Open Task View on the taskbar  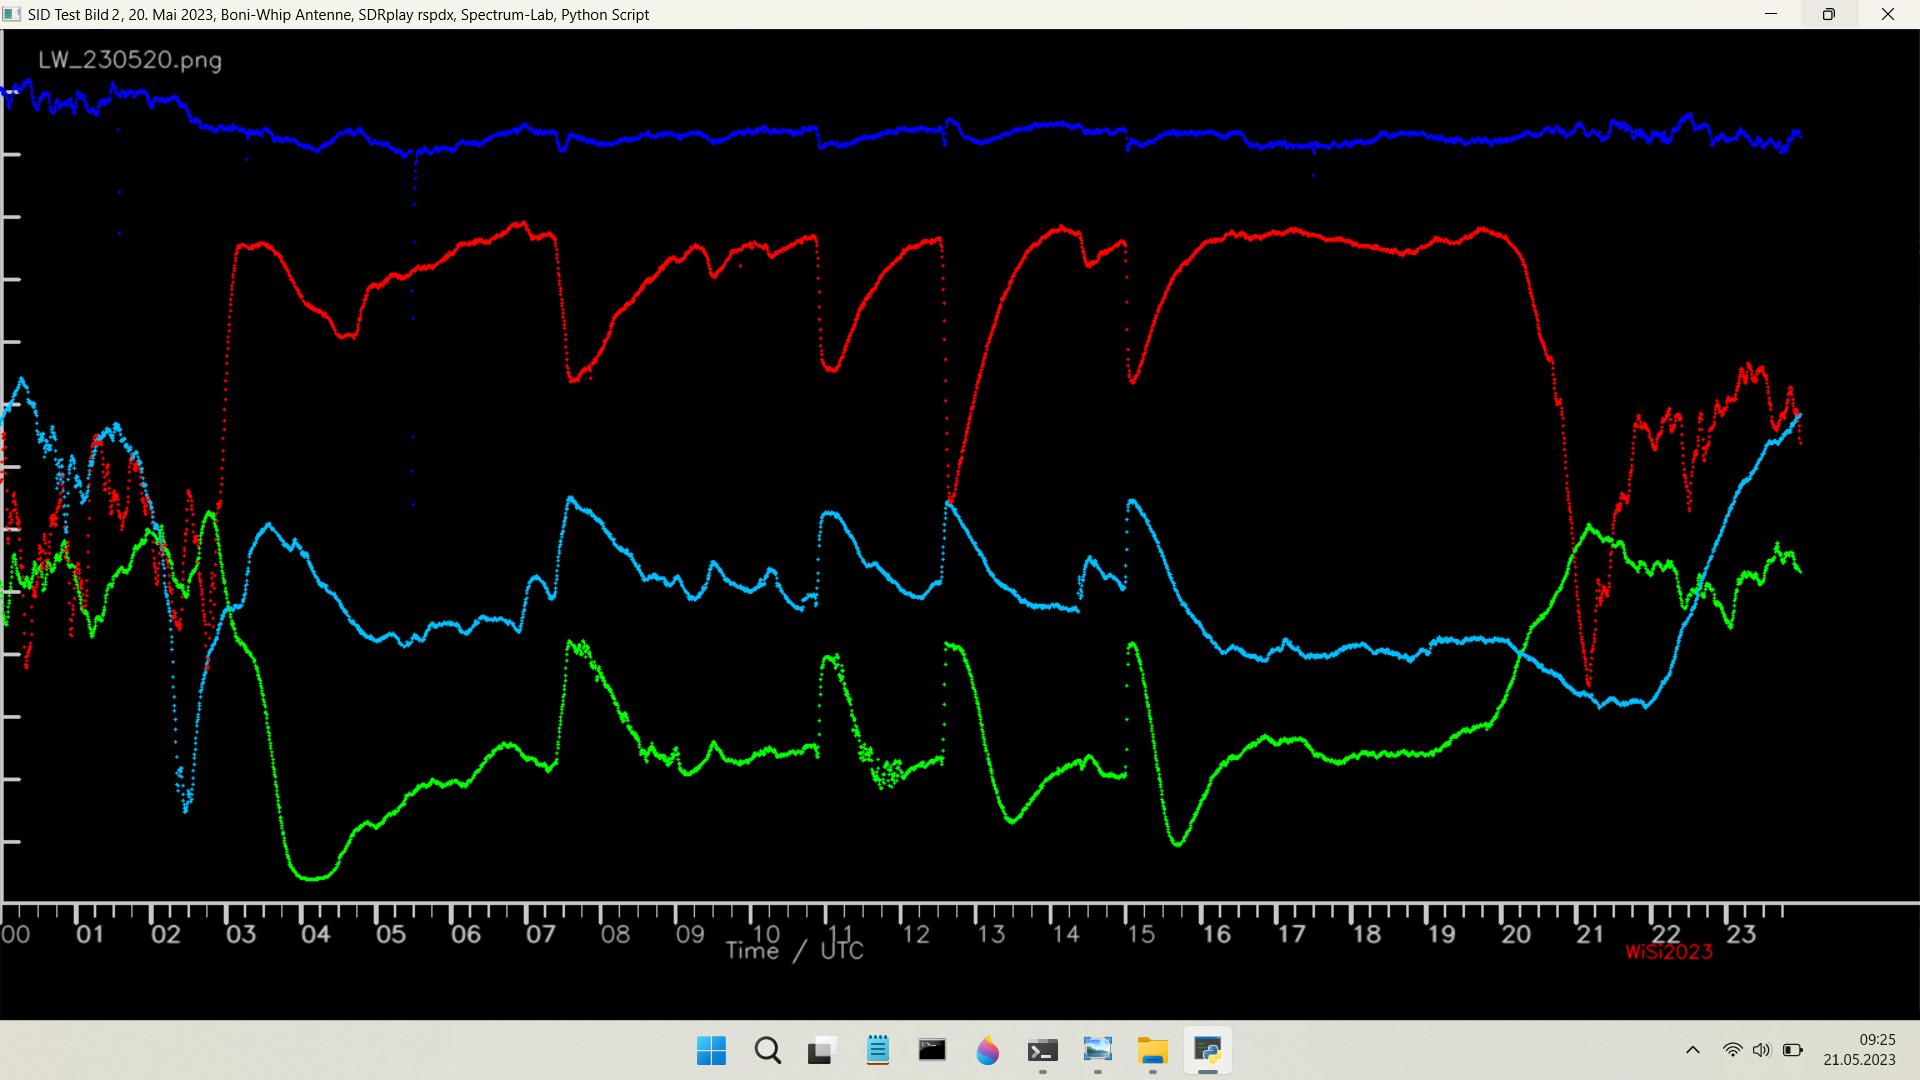(822, 1050)
